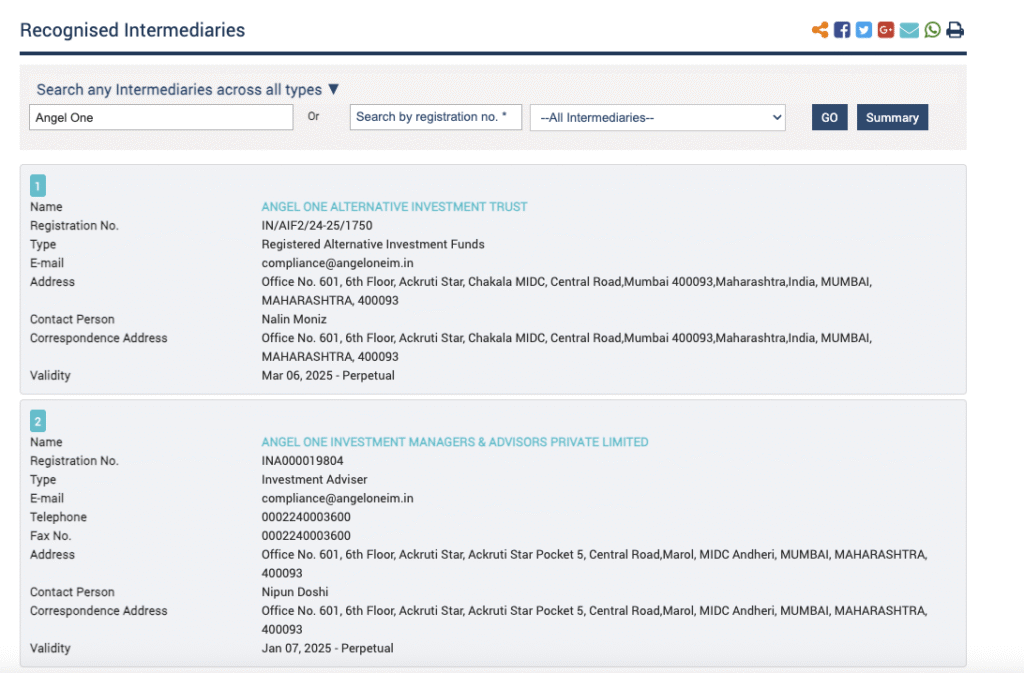The height and width of the screenshot is (673, 1024).
Task: Open Angel One Alternative Investment Trust link
Action: click(x=394, y=207)
